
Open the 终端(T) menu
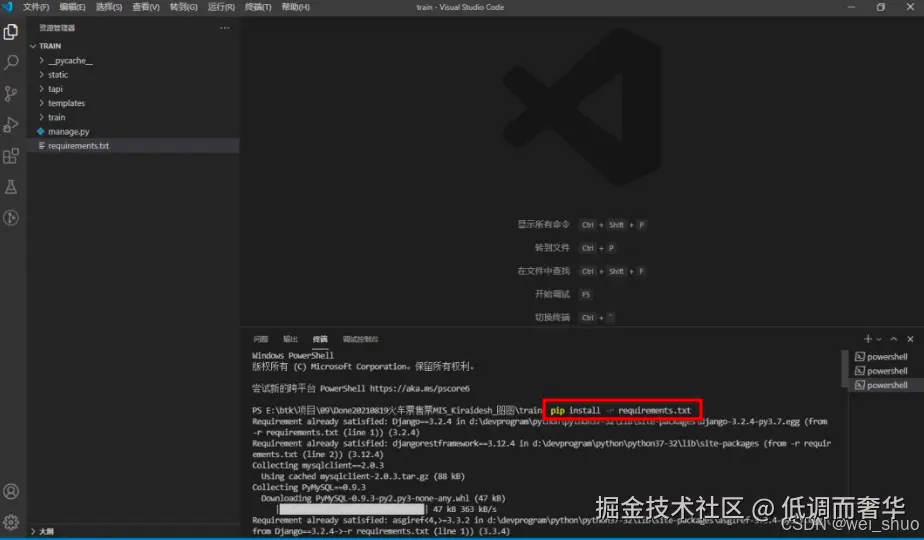coord(258,7)
